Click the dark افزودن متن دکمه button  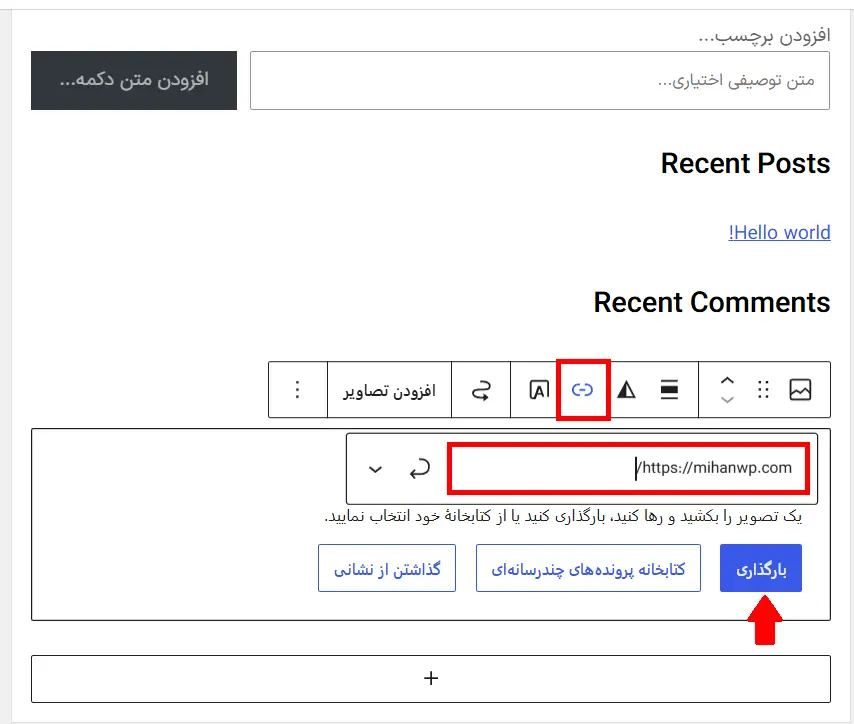tap(134, 81)
